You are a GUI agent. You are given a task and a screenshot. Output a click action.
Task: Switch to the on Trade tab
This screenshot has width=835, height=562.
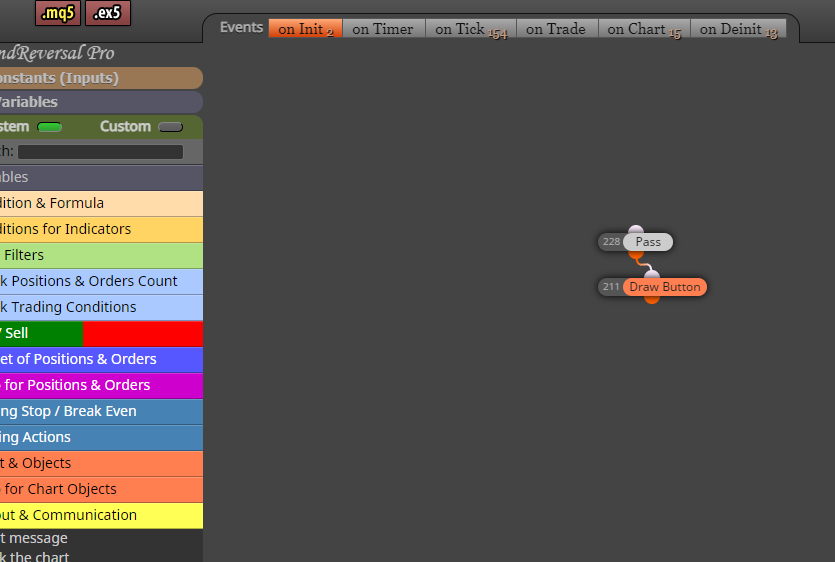pyautogui.click(x=557, y=29)
